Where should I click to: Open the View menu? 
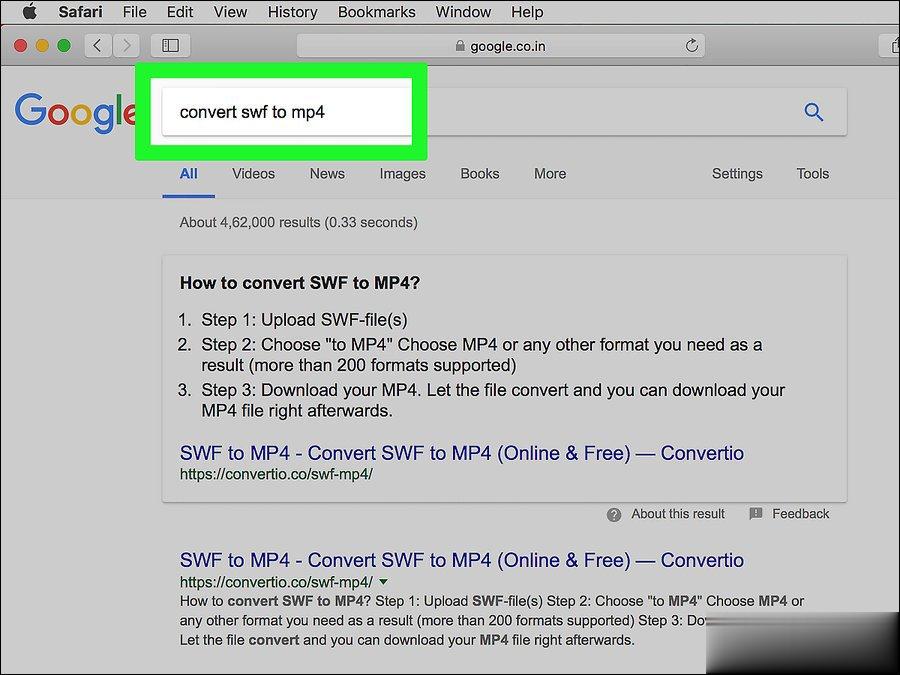[230, 12]
